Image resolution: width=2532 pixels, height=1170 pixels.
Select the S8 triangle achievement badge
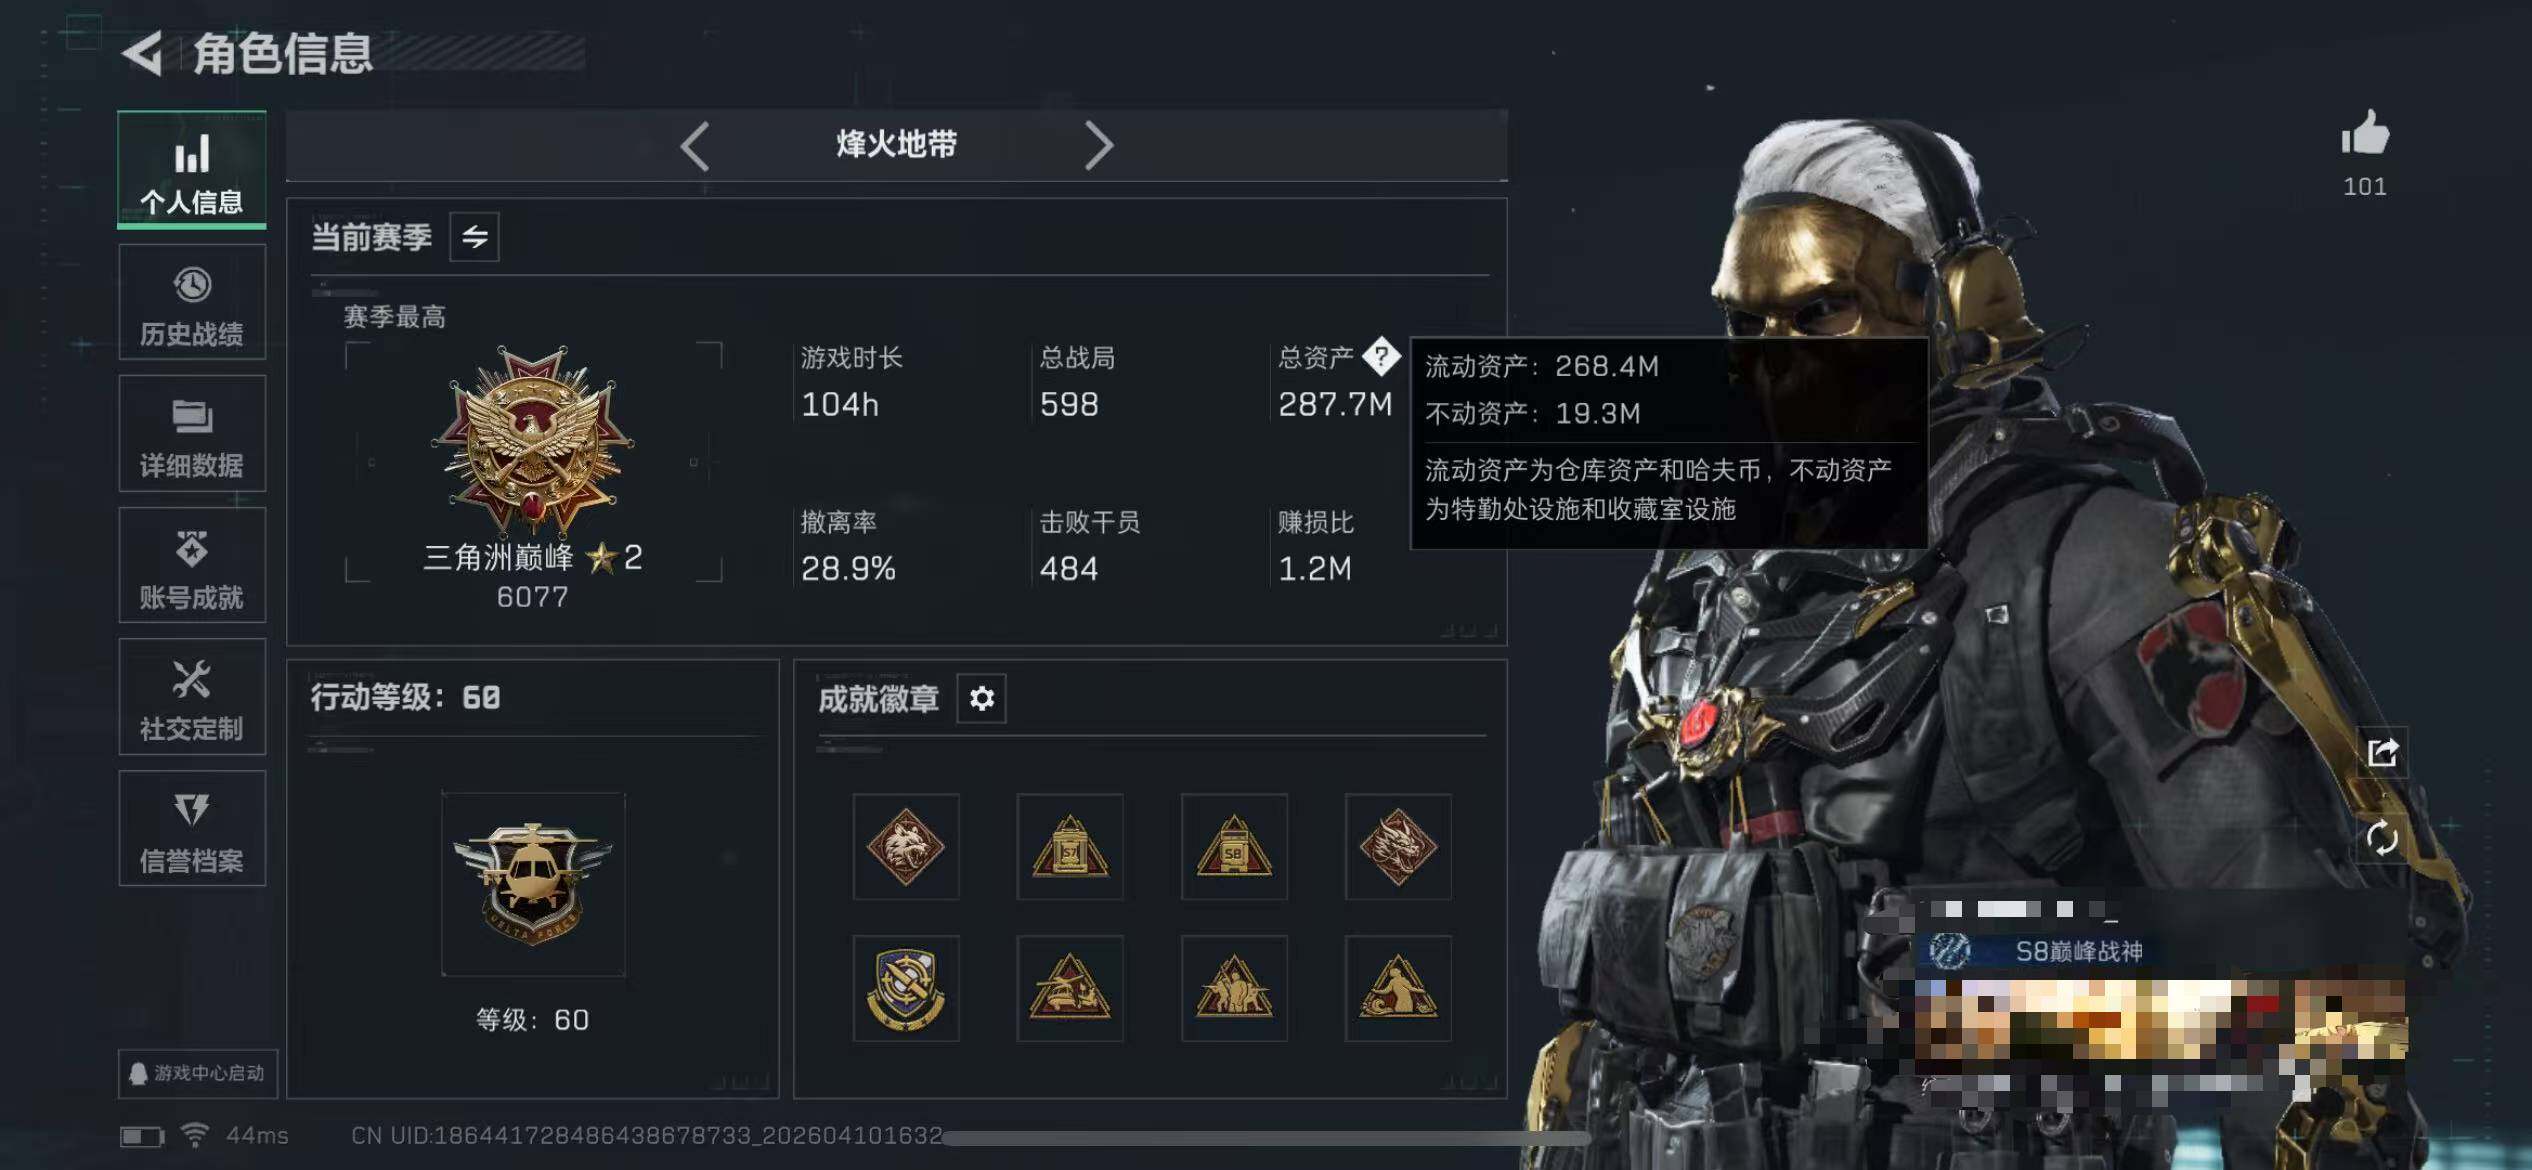coord(1234,847)
